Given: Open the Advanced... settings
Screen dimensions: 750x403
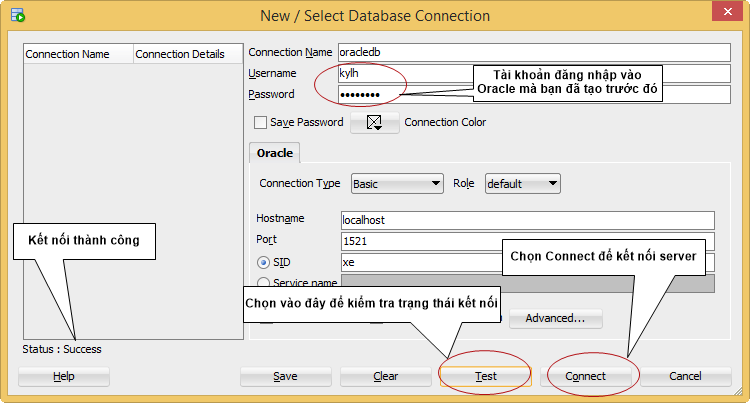Looking at the screenshot, I should (x=555, y=318).
